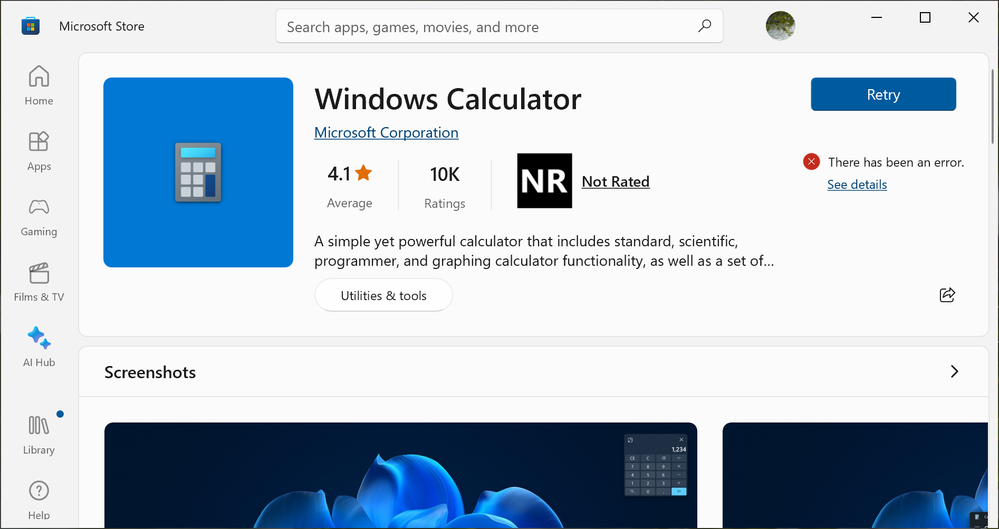
Task: Select the Utilities & tools category tag
Action: coord(384,295)
